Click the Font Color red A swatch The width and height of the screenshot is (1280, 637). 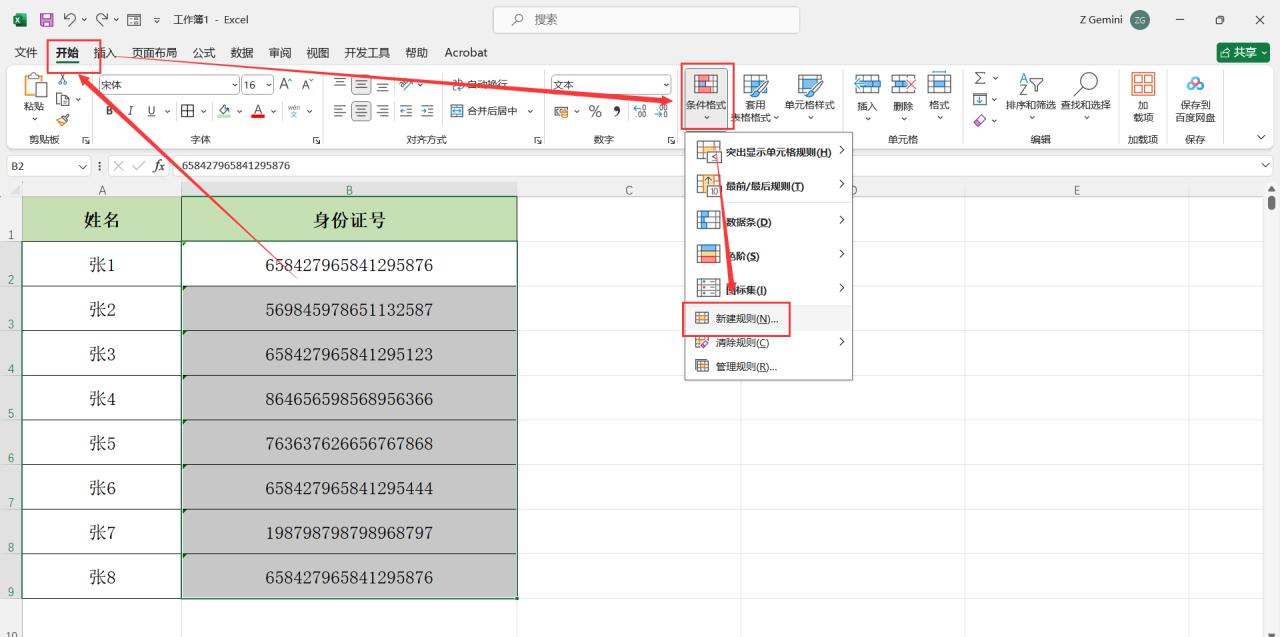tap(259, 111)
